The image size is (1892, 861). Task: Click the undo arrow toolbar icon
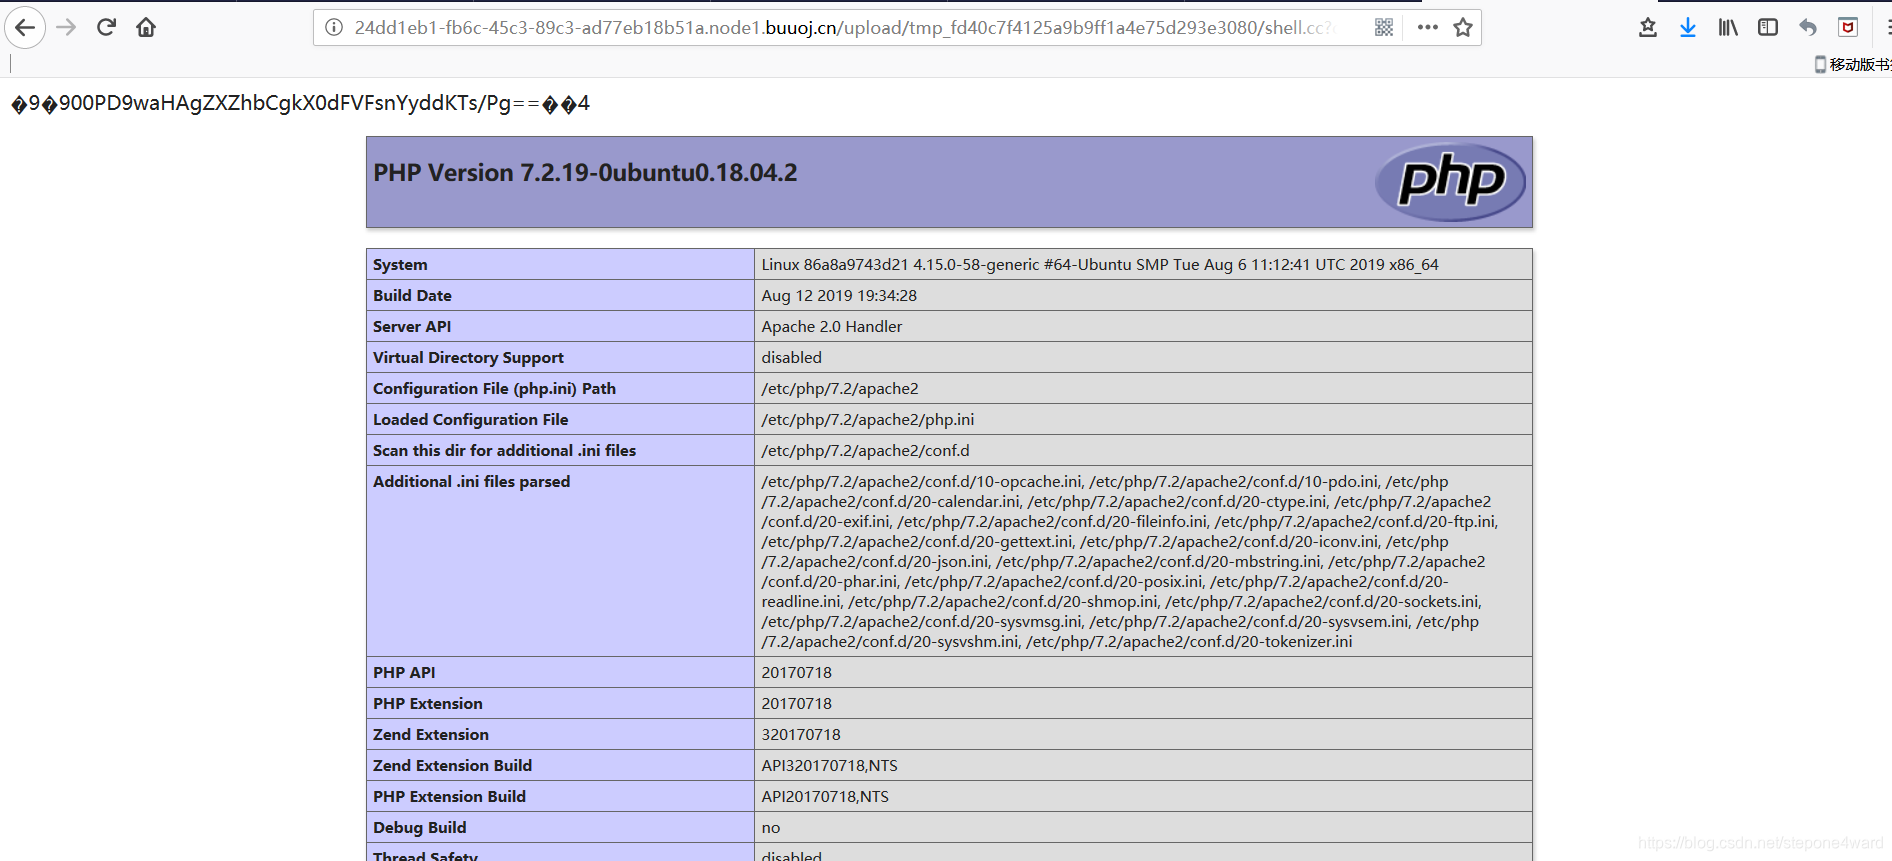(1808, 27)
